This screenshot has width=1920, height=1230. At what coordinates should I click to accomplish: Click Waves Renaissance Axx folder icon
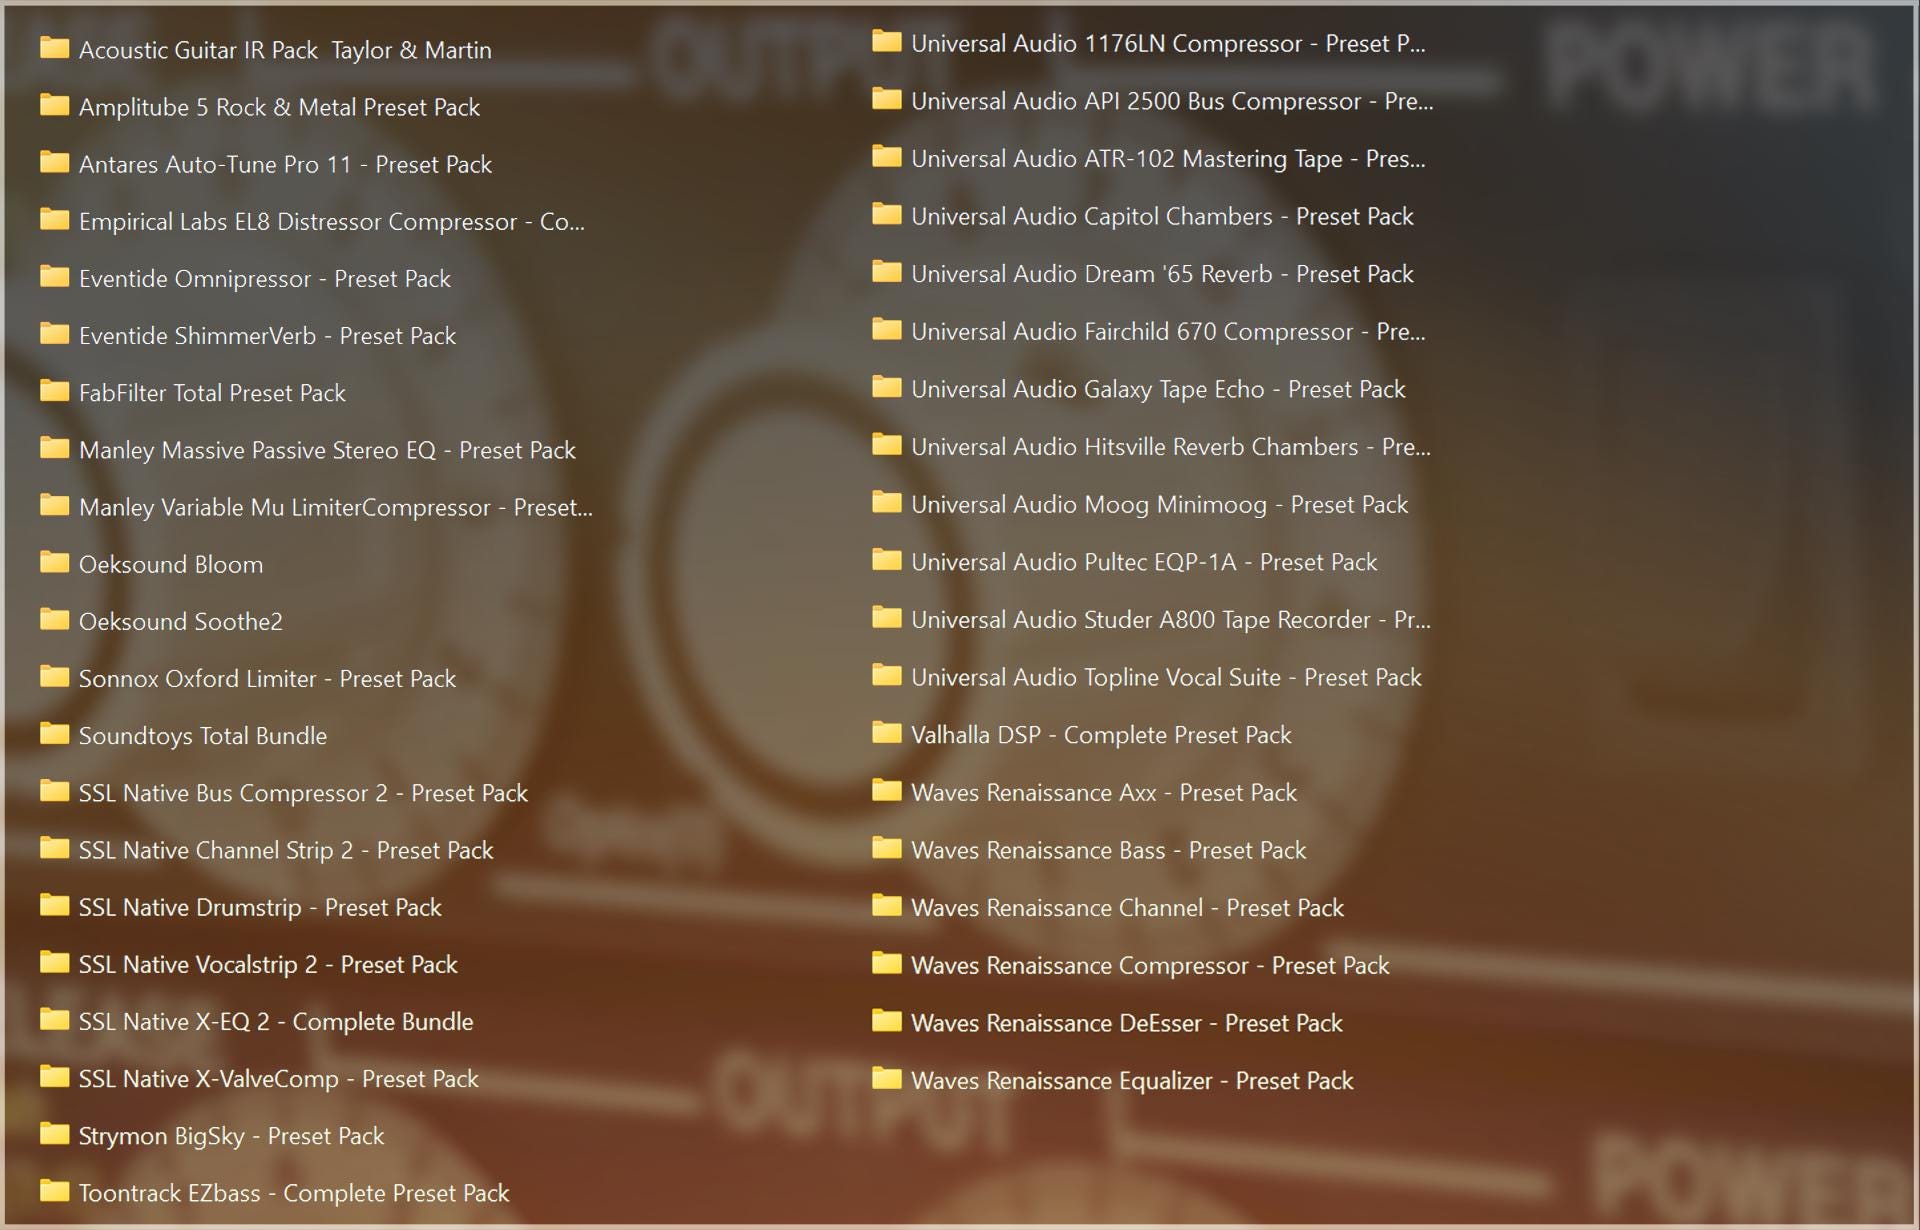point(886,790)
